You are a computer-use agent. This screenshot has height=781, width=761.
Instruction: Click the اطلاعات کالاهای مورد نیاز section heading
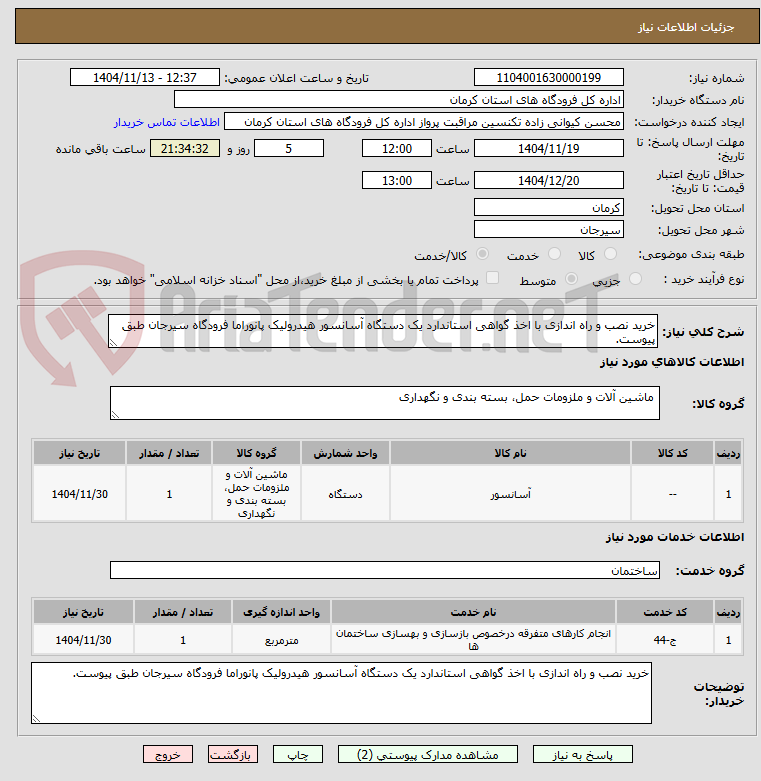672,362
